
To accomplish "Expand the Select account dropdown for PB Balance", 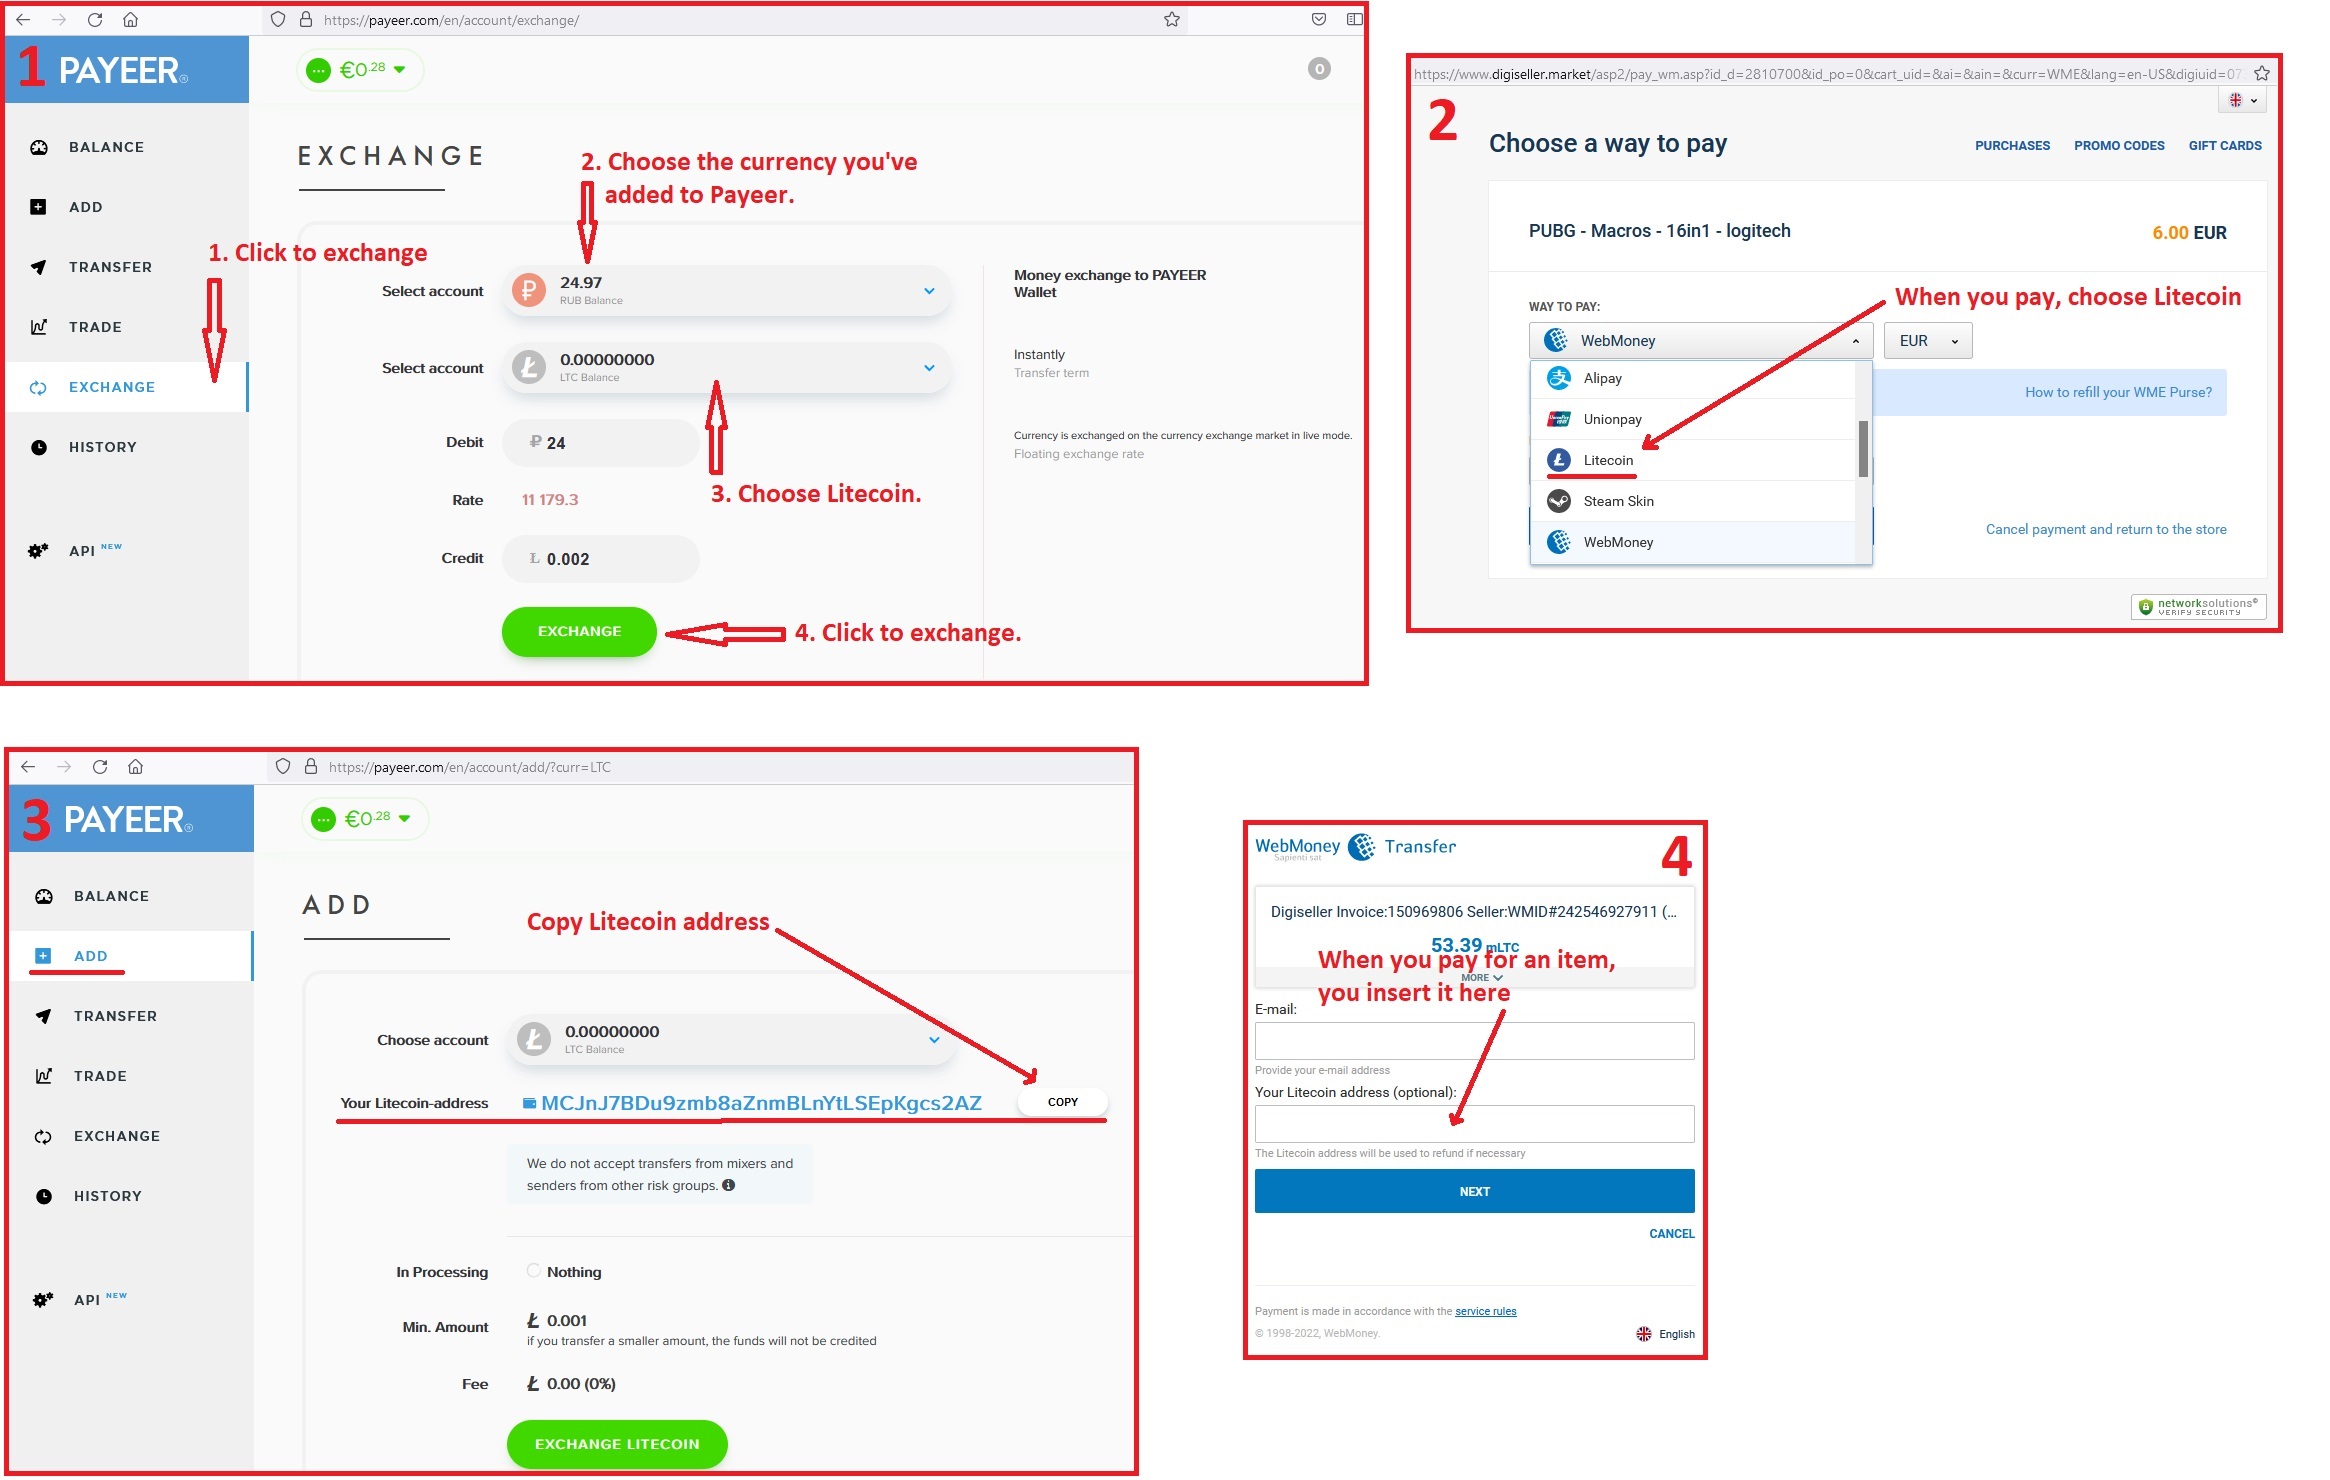I will coord(931,291).
